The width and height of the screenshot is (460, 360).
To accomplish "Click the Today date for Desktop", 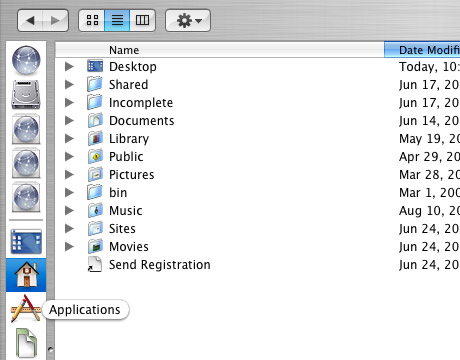I will tap(429, 67).
